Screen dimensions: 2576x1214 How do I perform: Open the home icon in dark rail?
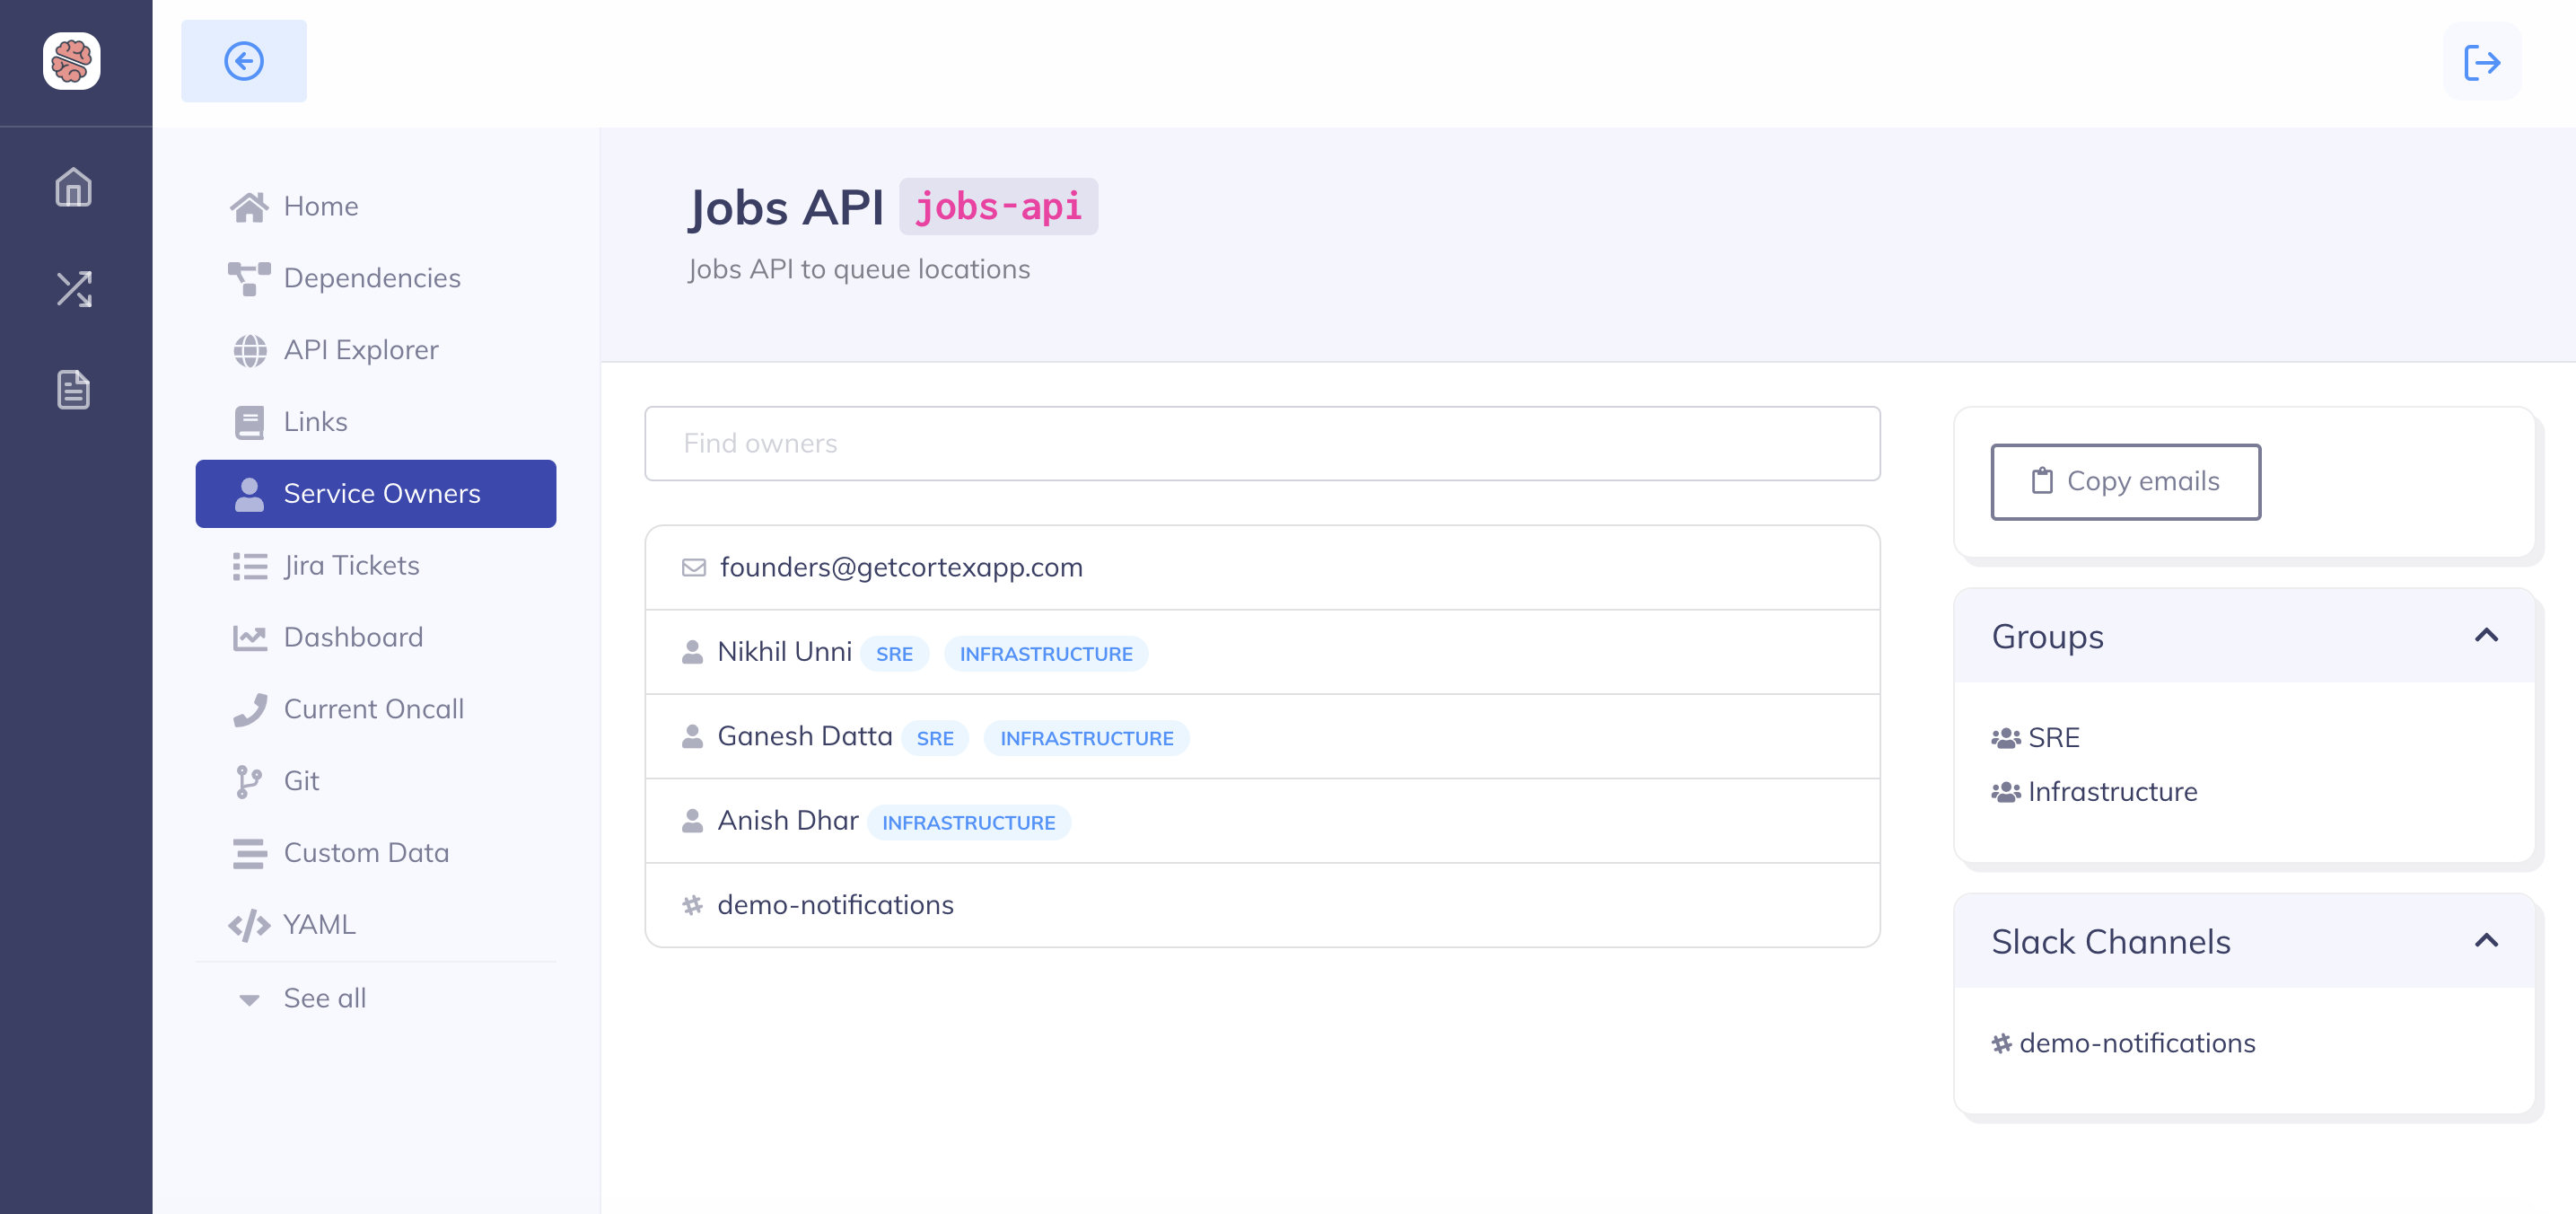point(74,187)
